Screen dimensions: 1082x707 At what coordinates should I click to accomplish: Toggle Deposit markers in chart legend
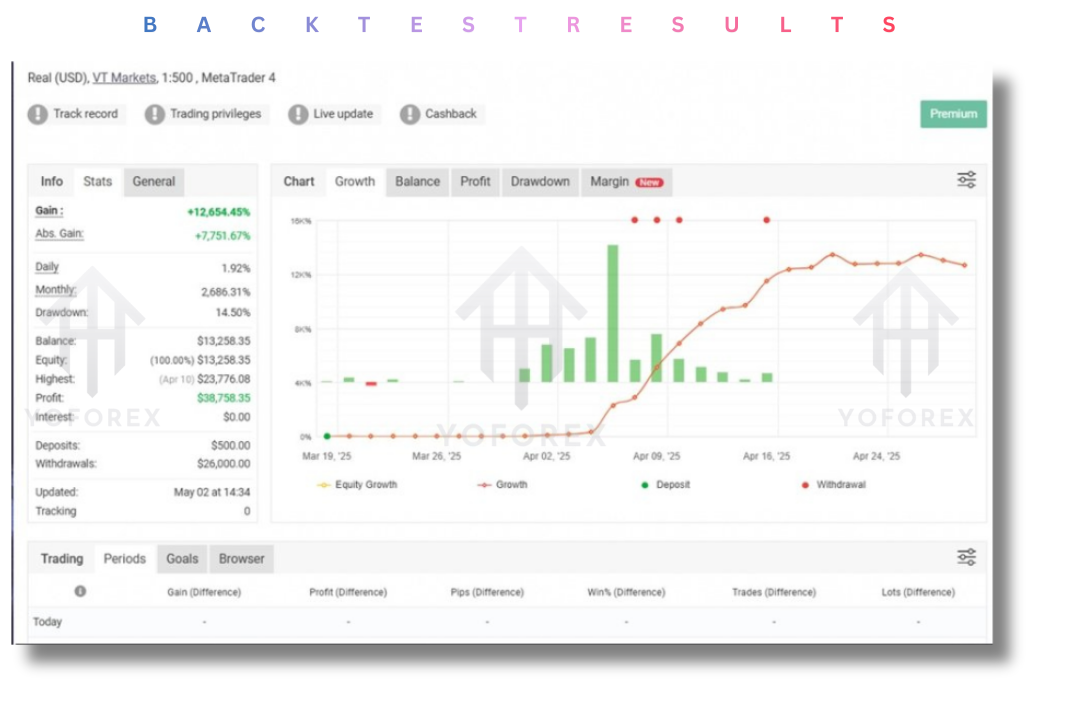665,485
